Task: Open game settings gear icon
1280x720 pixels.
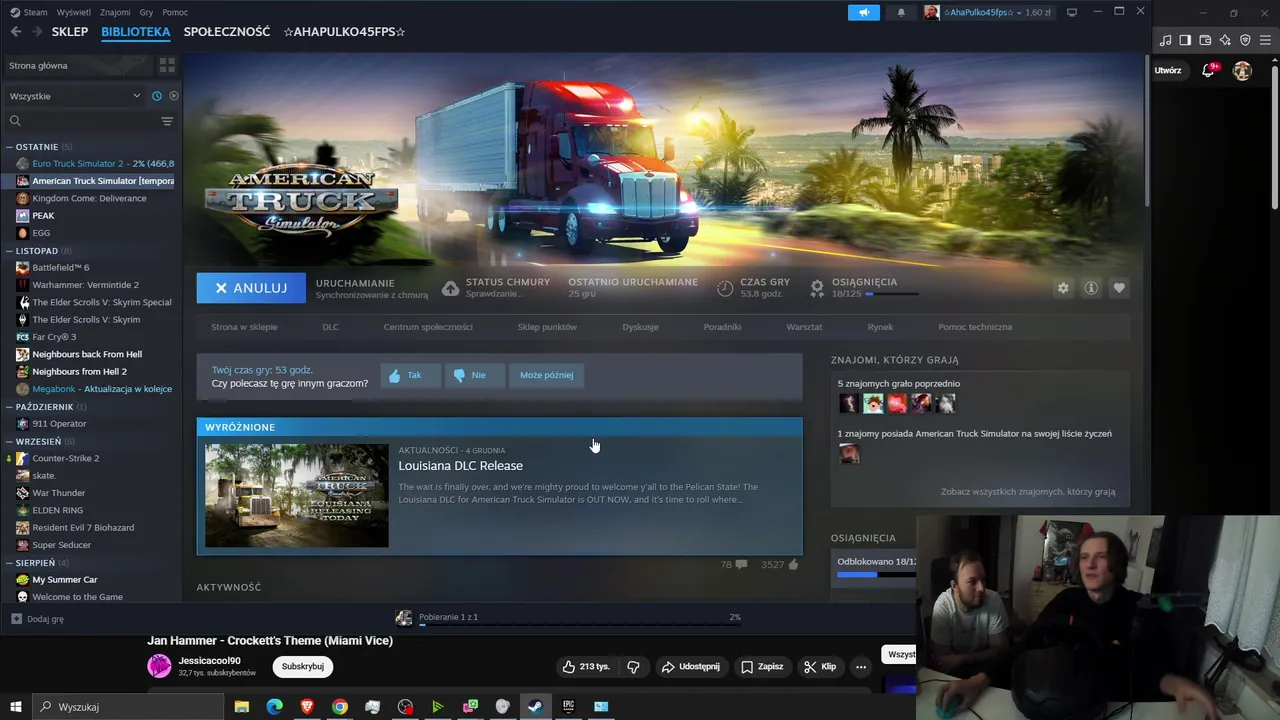Action: click(1063, 288)
